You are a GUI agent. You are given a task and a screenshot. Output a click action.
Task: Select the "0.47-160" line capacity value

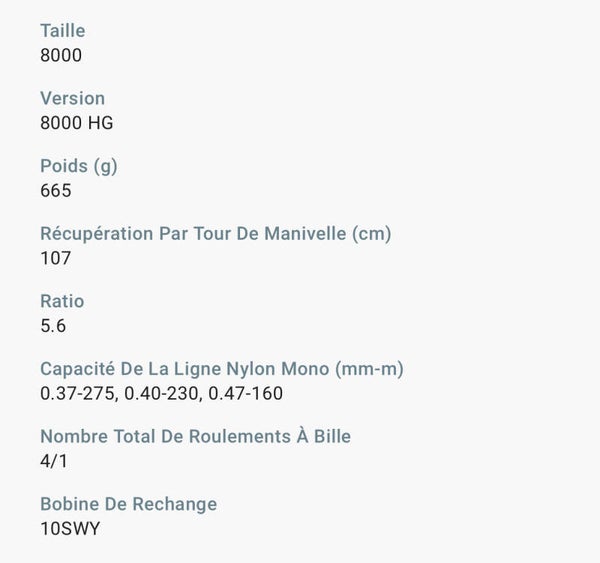tap(245, 393)
